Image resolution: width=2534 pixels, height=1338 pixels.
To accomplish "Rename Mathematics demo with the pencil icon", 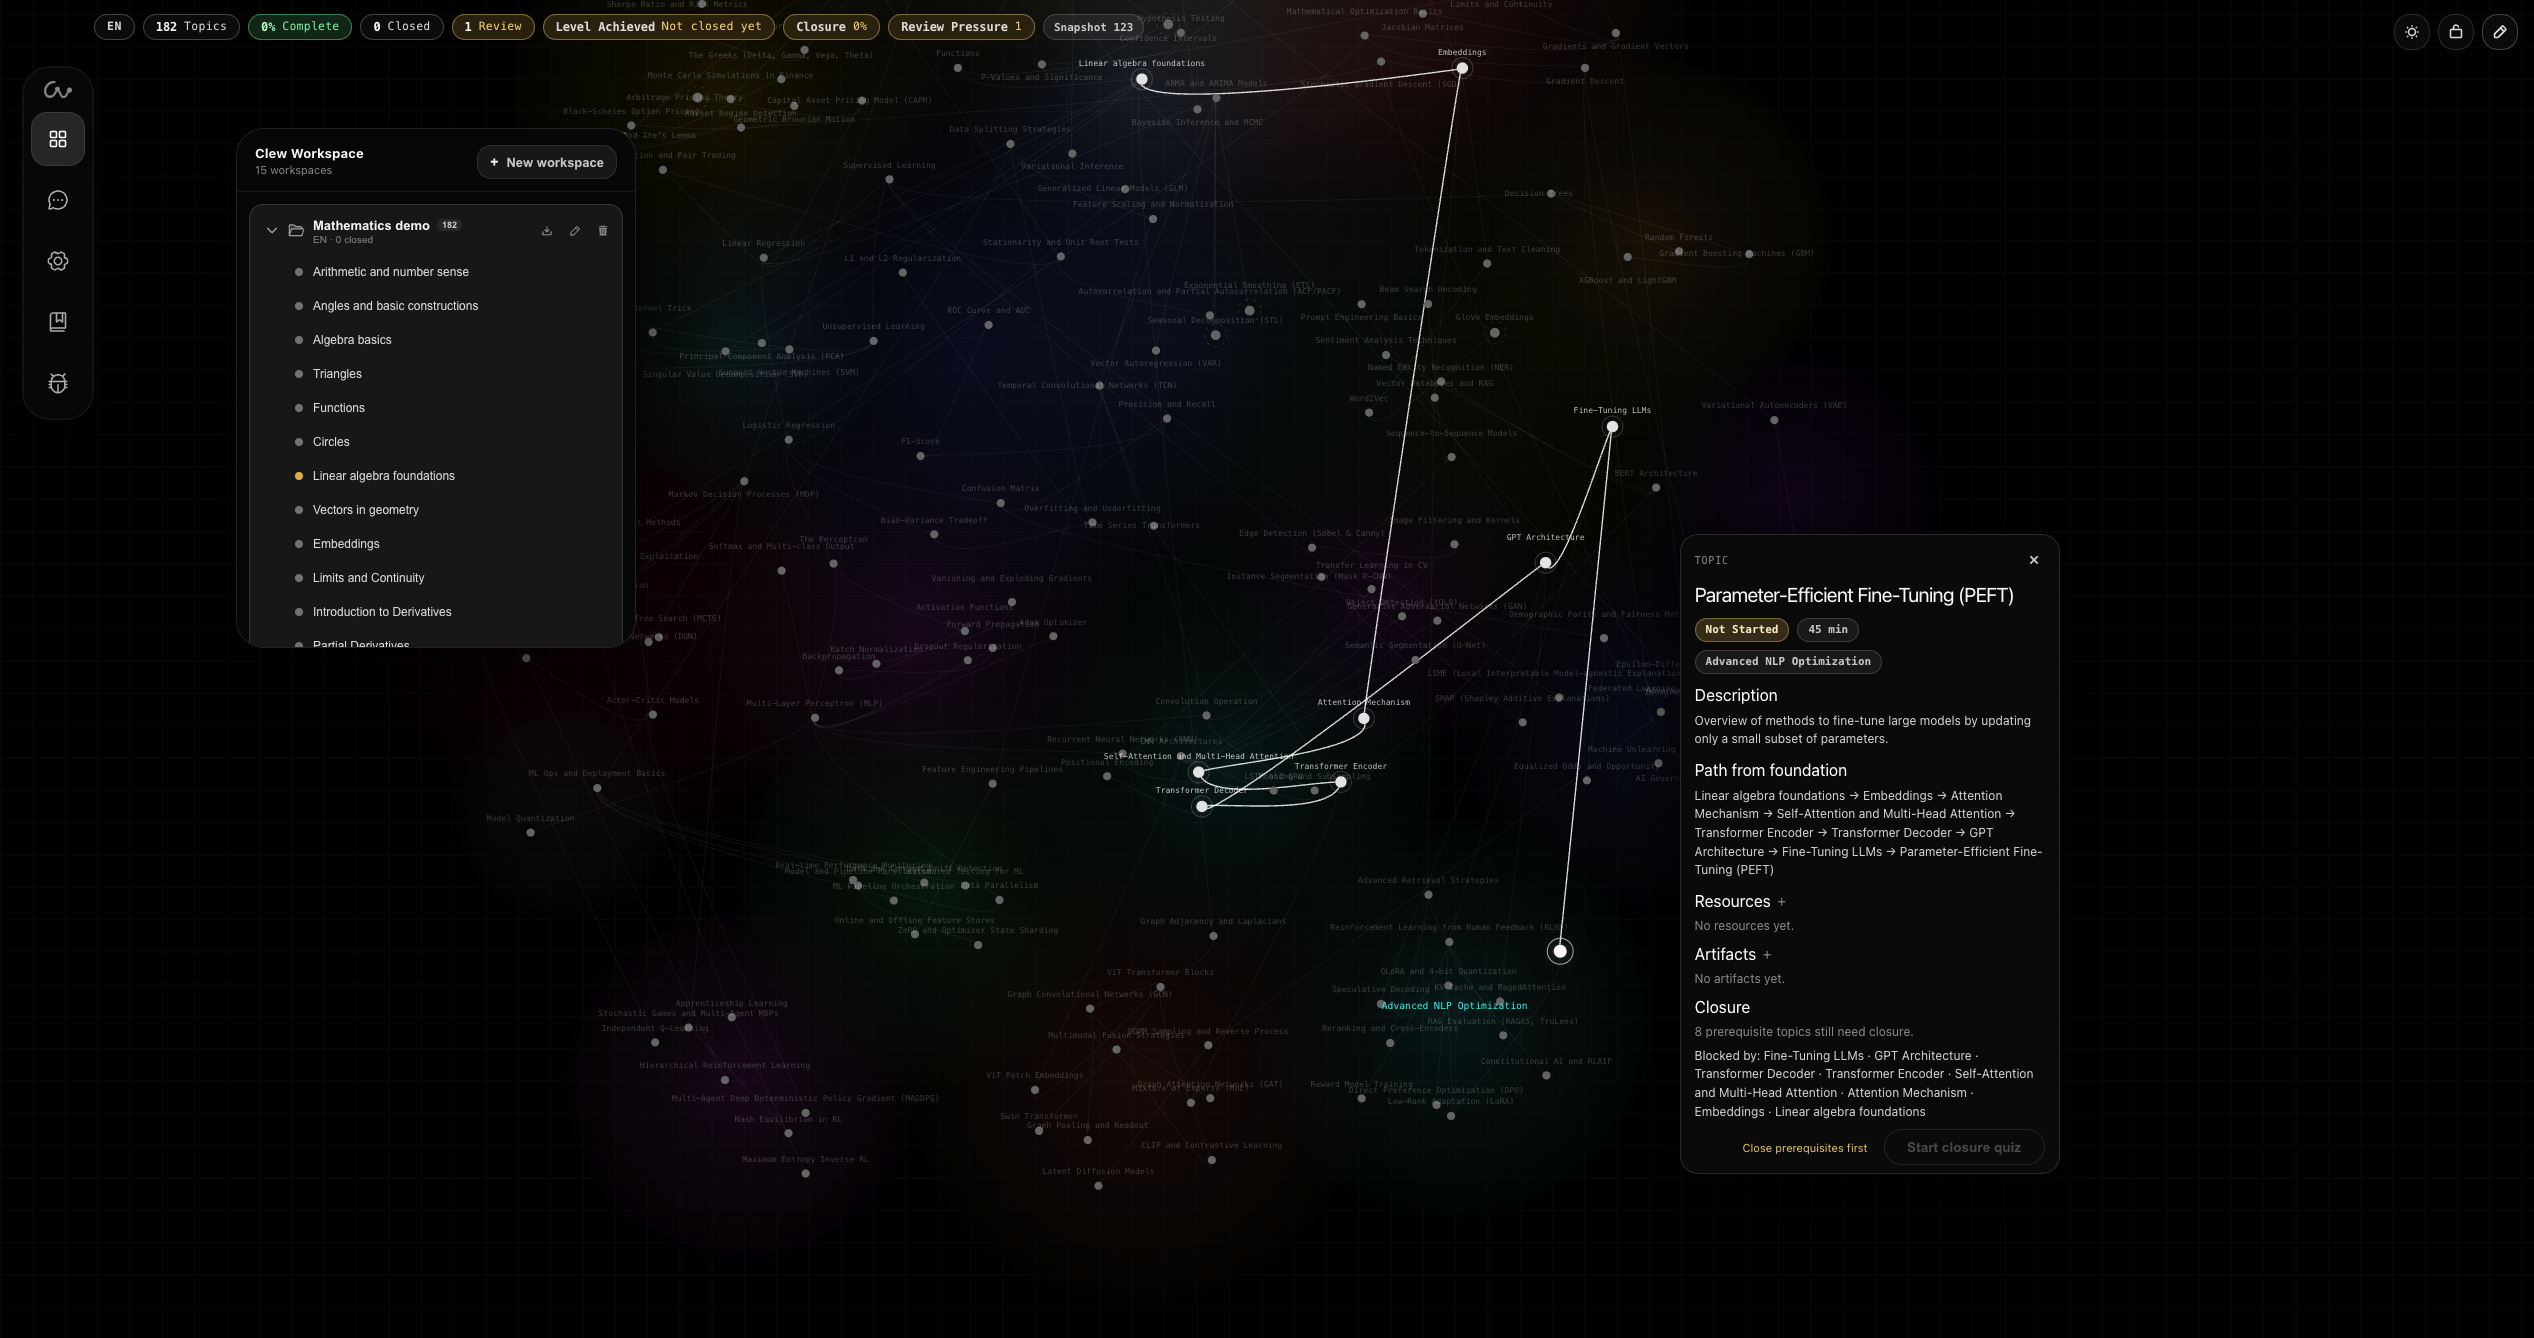I will click(x=575, y=230).
